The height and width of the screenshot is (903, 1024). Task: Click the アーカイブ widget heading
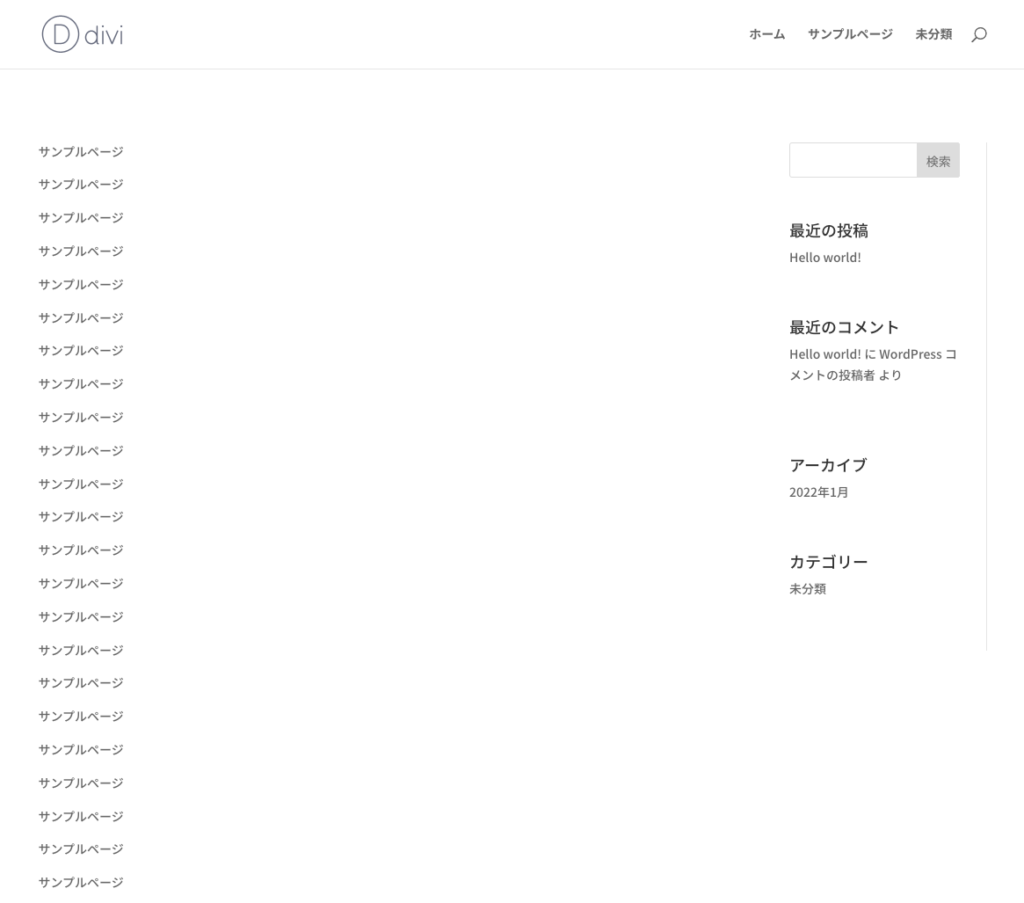(827, 464)
